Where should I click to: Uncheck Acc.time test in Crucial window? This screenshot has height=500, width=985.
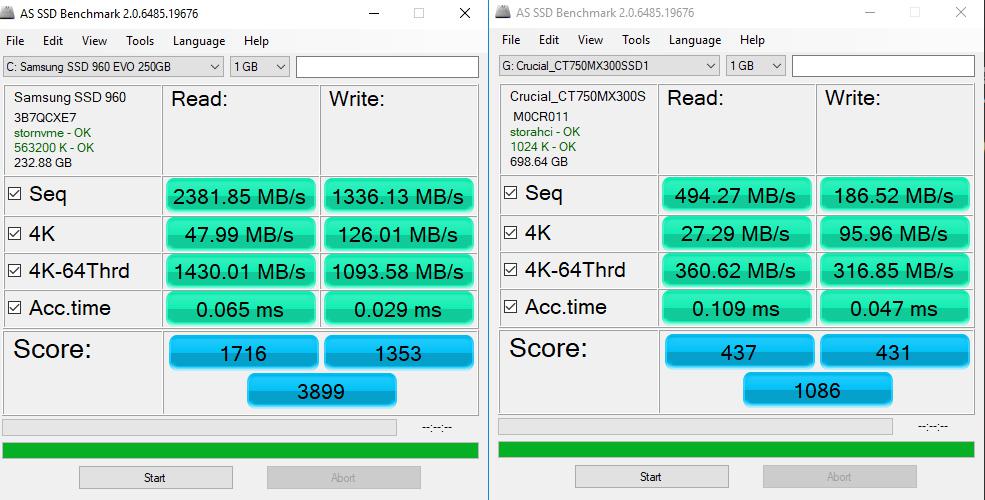pos(511,307)
